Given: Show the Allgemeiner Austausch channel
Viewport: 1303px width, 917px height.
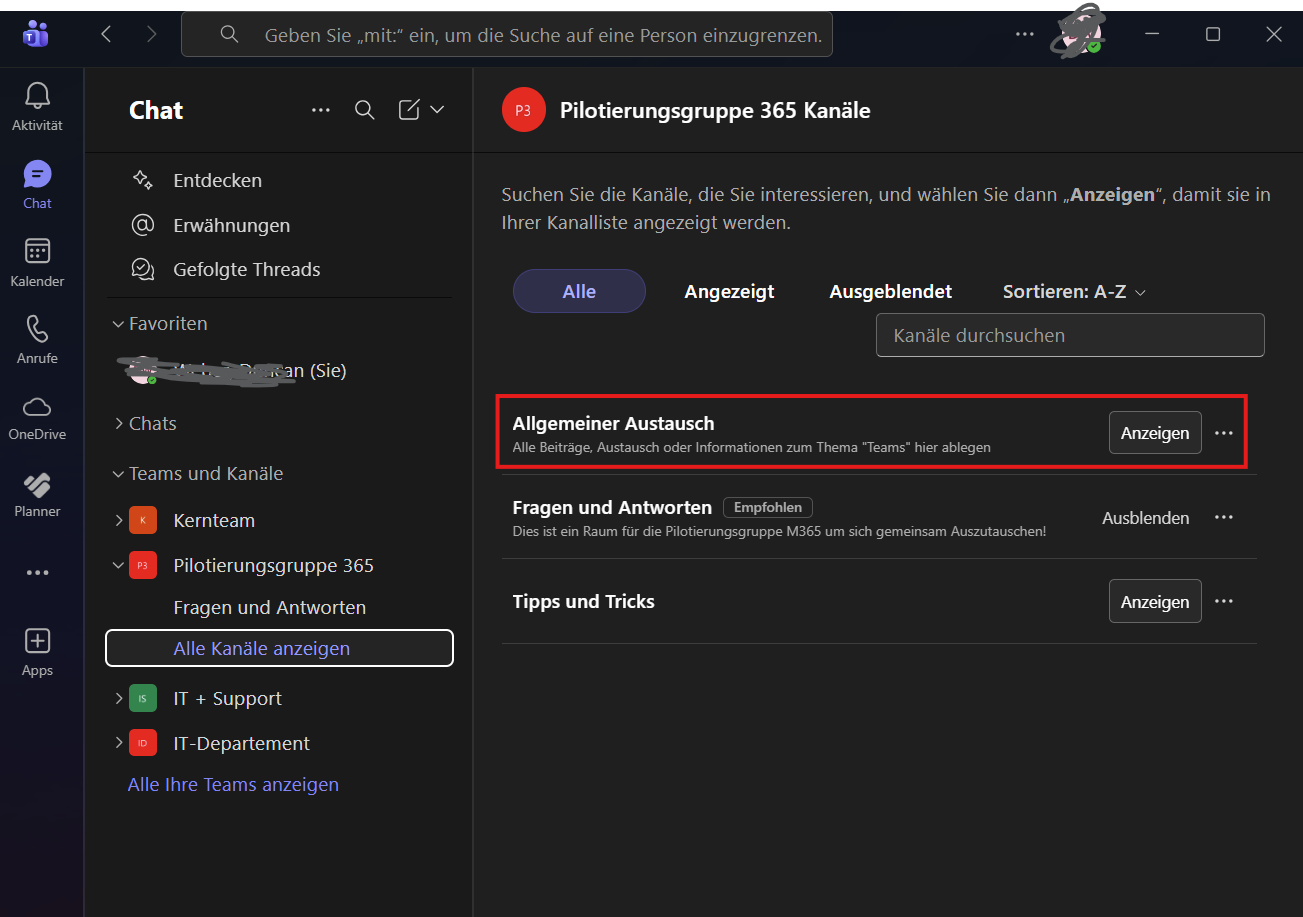Looking at the screenshot, I should (x=1154, y=433).
